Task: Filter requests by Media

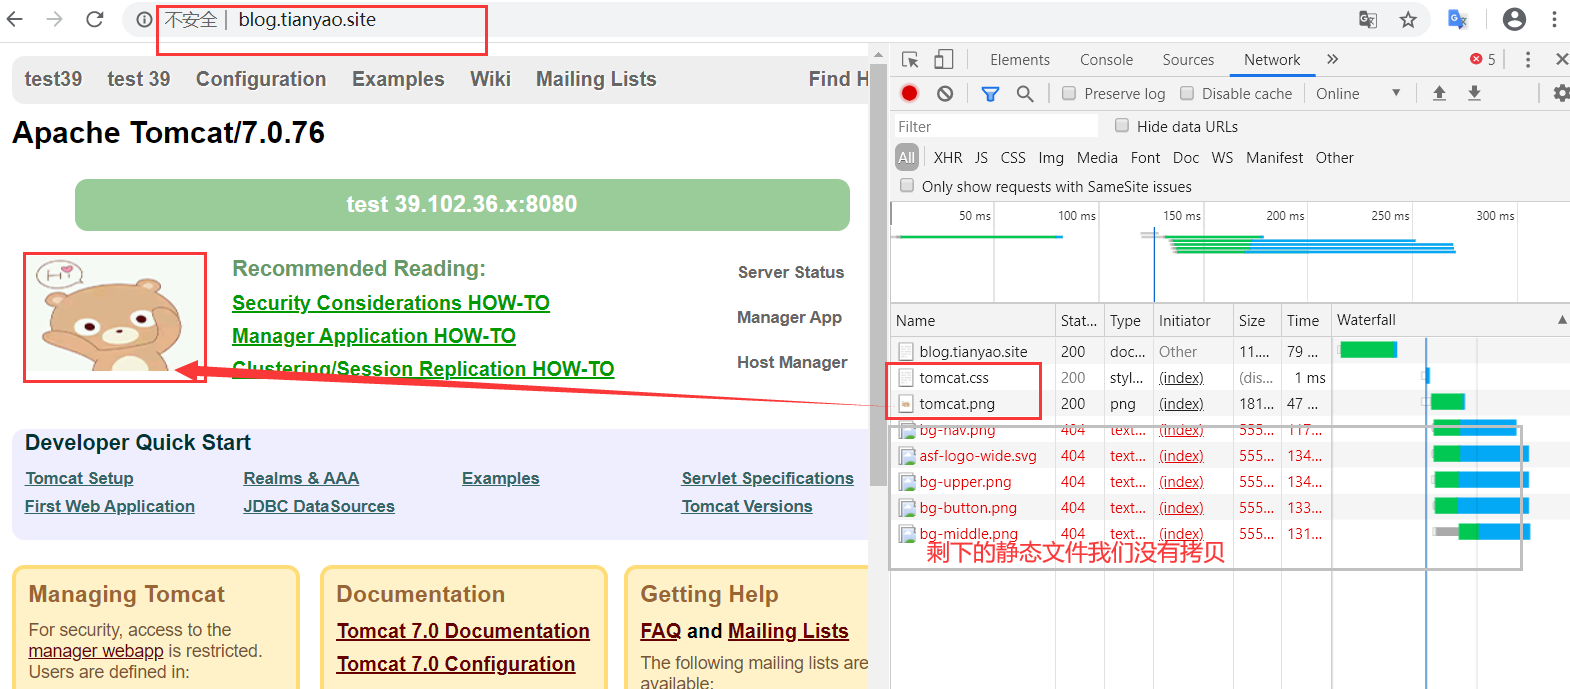Action: click(1097, 158)
